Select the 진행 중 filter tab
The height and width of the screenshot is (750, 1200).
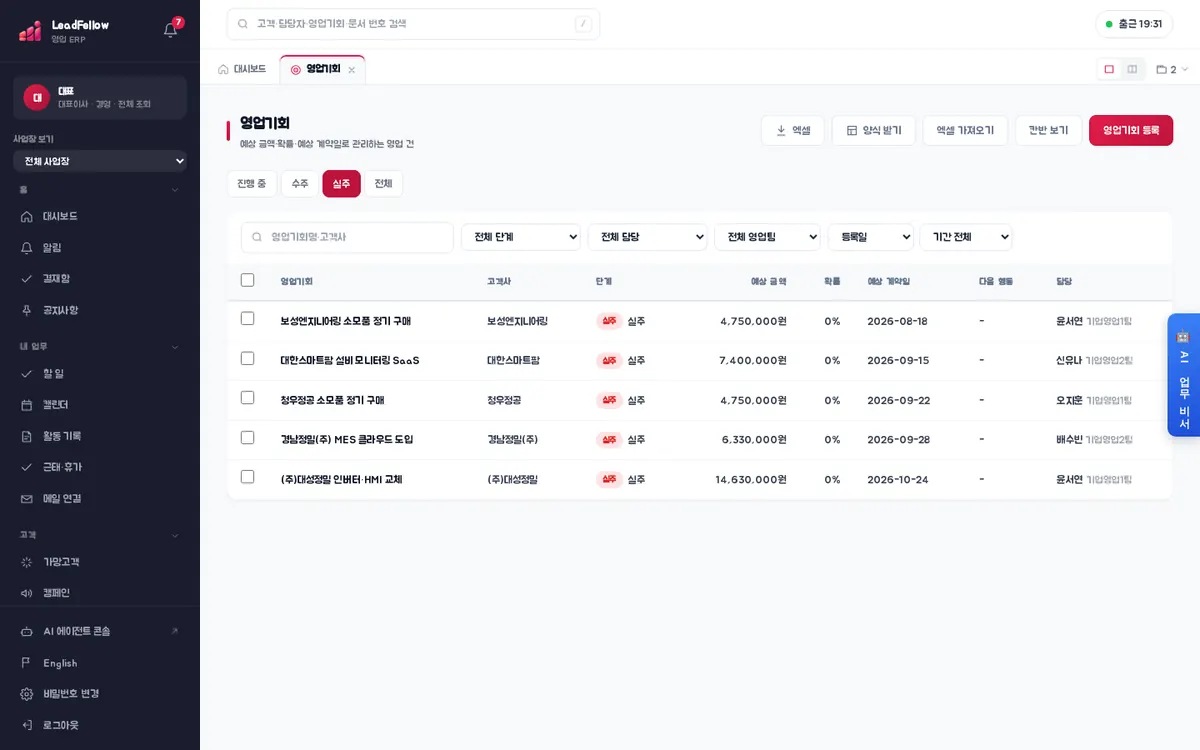(x=252, y=184)
